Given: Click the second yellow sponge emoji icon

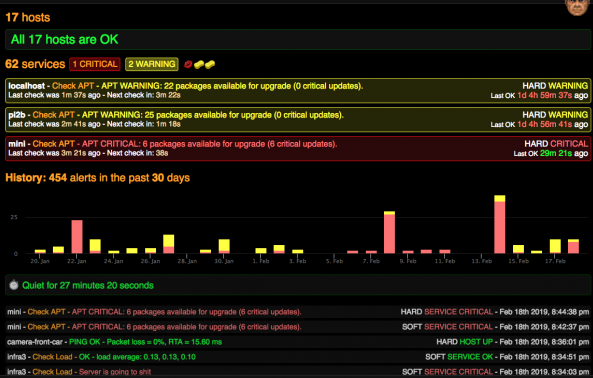Looking at the screenshot, I should (210, 65).
